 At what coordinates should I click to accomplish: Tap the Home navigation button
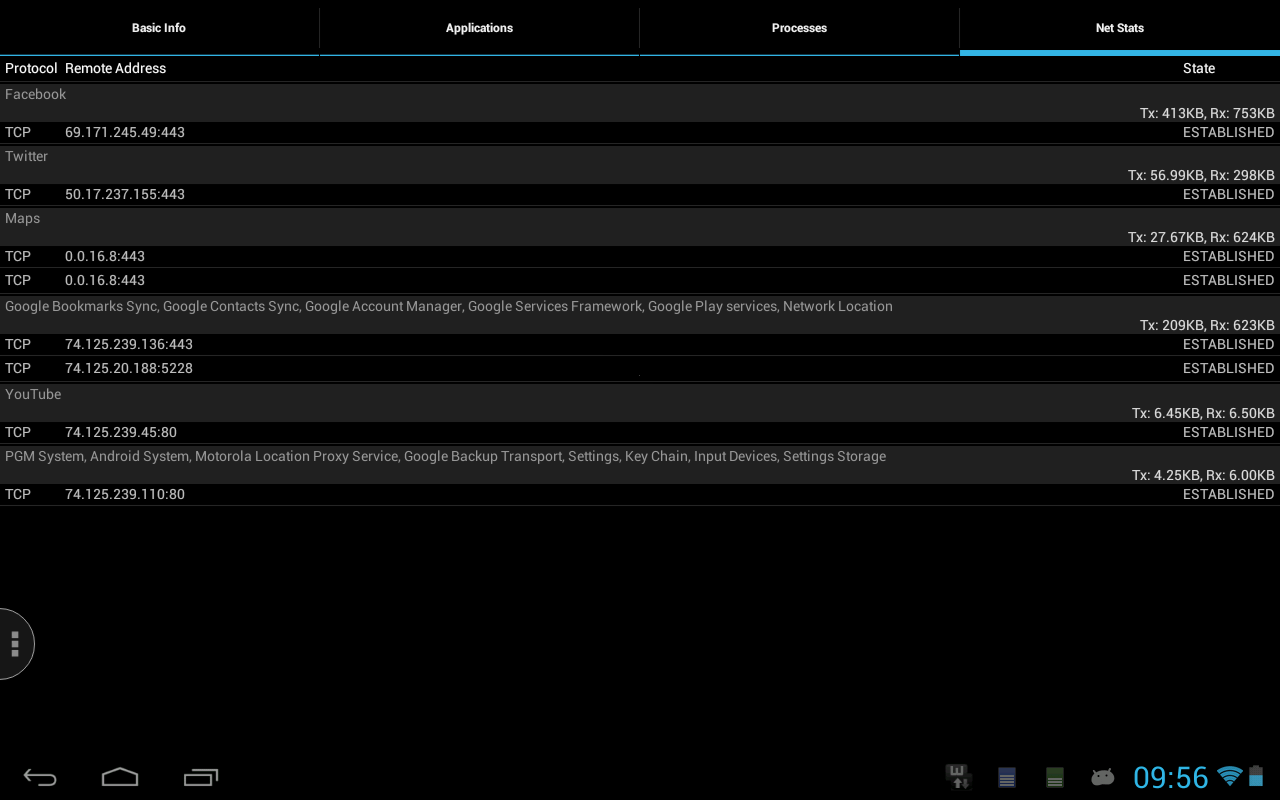119,776
